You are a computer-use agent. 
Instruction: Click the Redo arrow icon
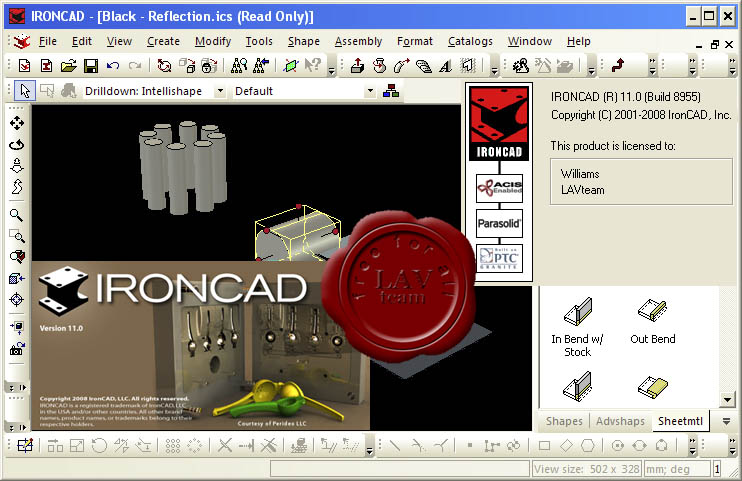point(135,65)
